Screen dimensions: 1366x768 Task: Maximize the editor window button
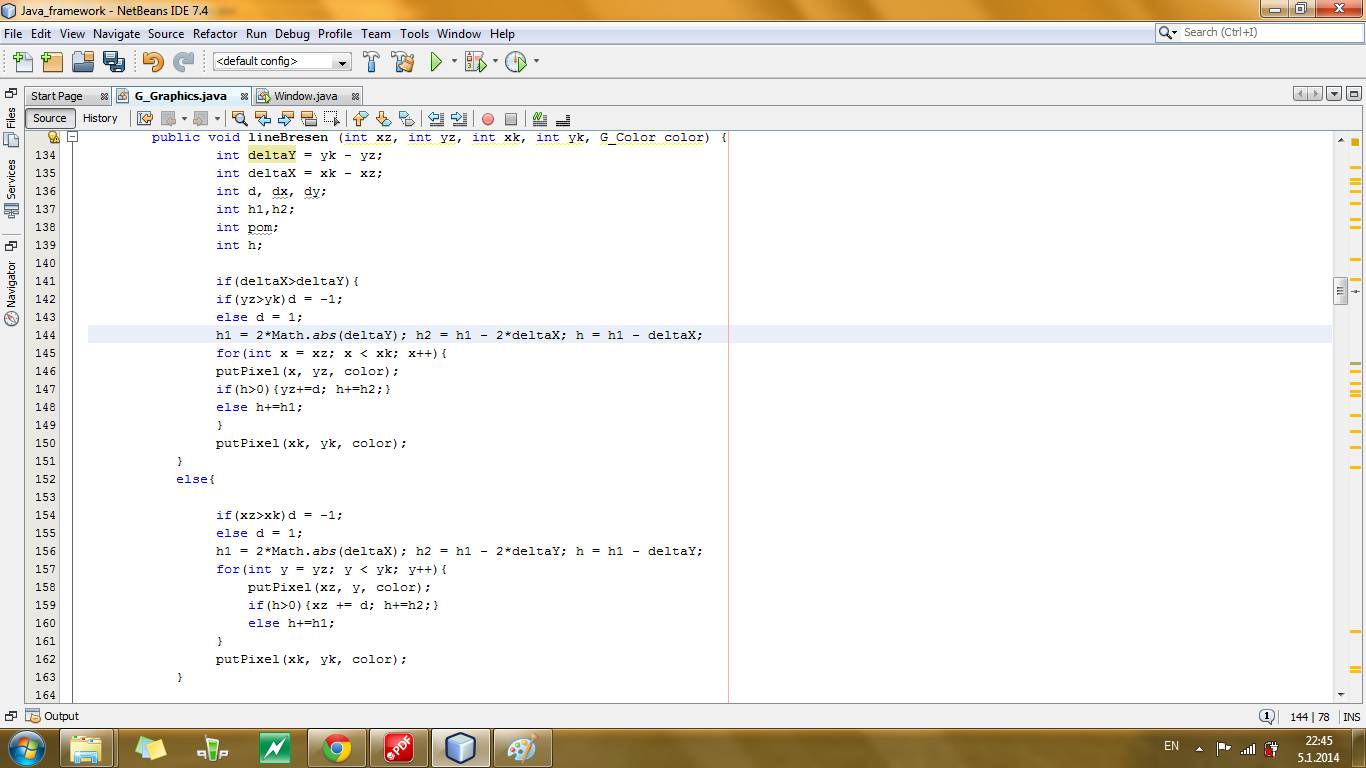coord(1354,94)
